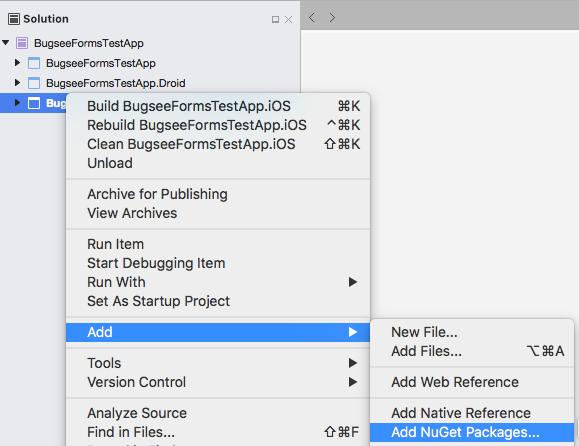Image resolution: width=579 pixels, height=446 pixels.
Task: Select Unload from the context menu
Action: click(218, 163)
